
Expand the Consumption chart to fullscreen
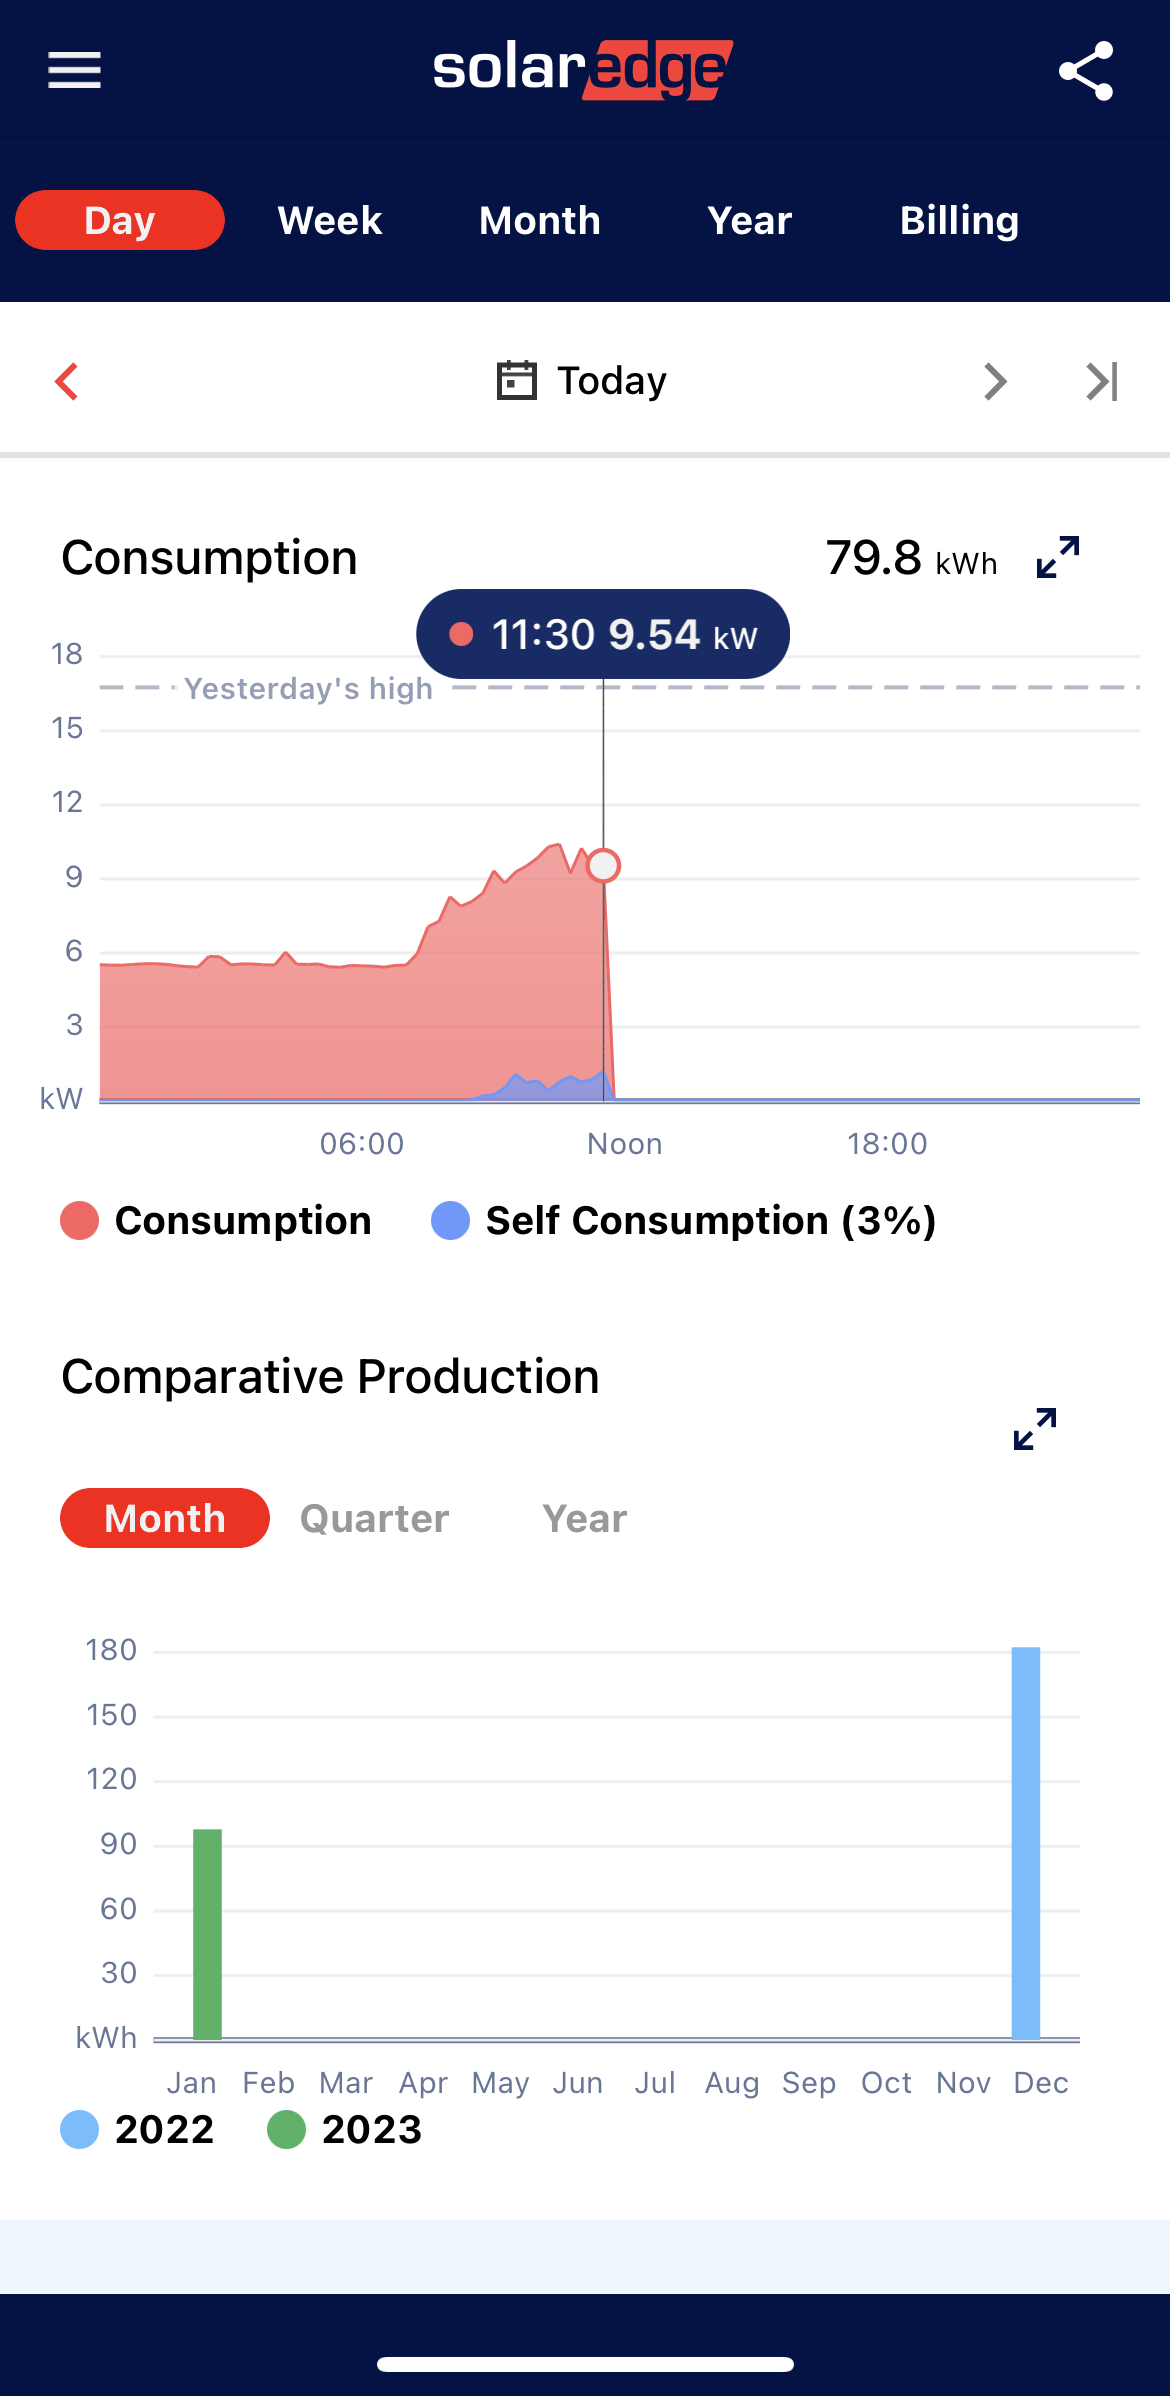click(1058, 557)
